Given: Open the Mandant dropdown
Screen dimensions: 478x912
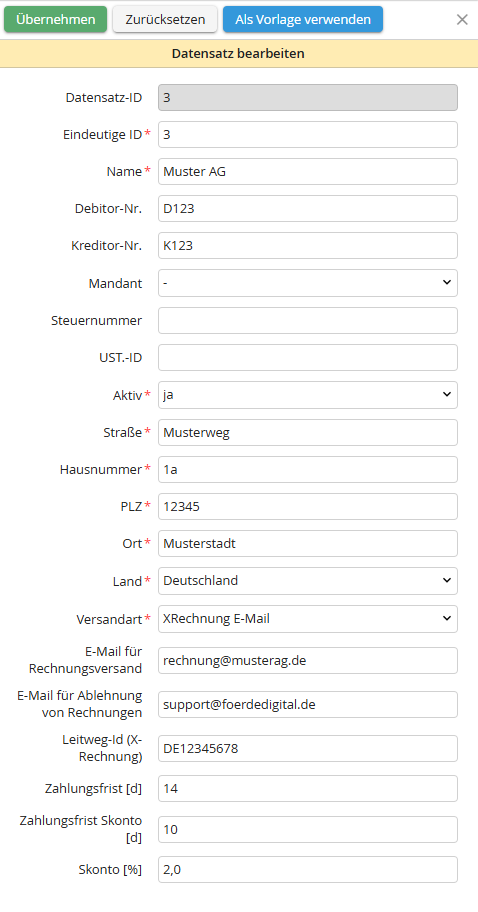Looking at the screenshot, I should click(308, 283).
